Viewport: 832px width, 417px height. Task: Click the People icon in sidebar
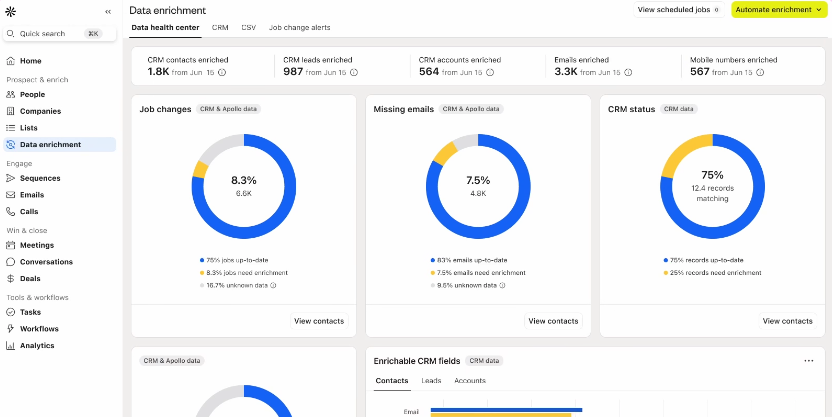point(10,94)
